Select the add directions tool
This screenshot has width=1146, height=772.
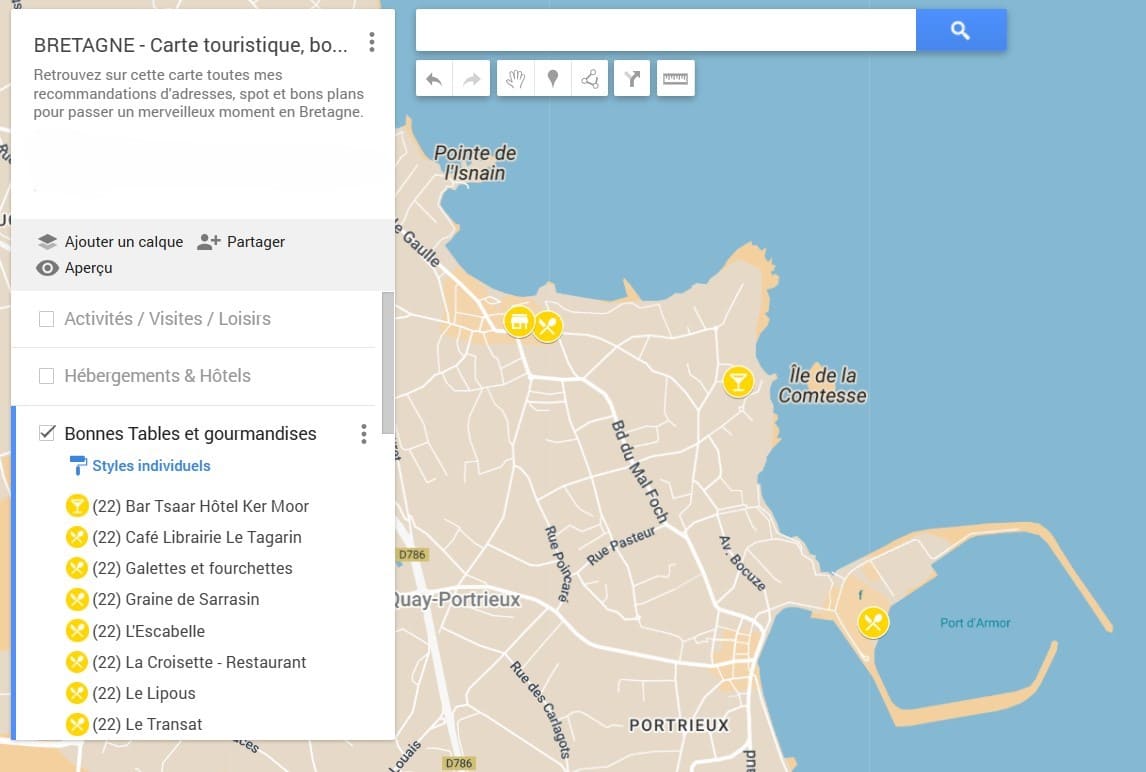[x=632, y=78]
